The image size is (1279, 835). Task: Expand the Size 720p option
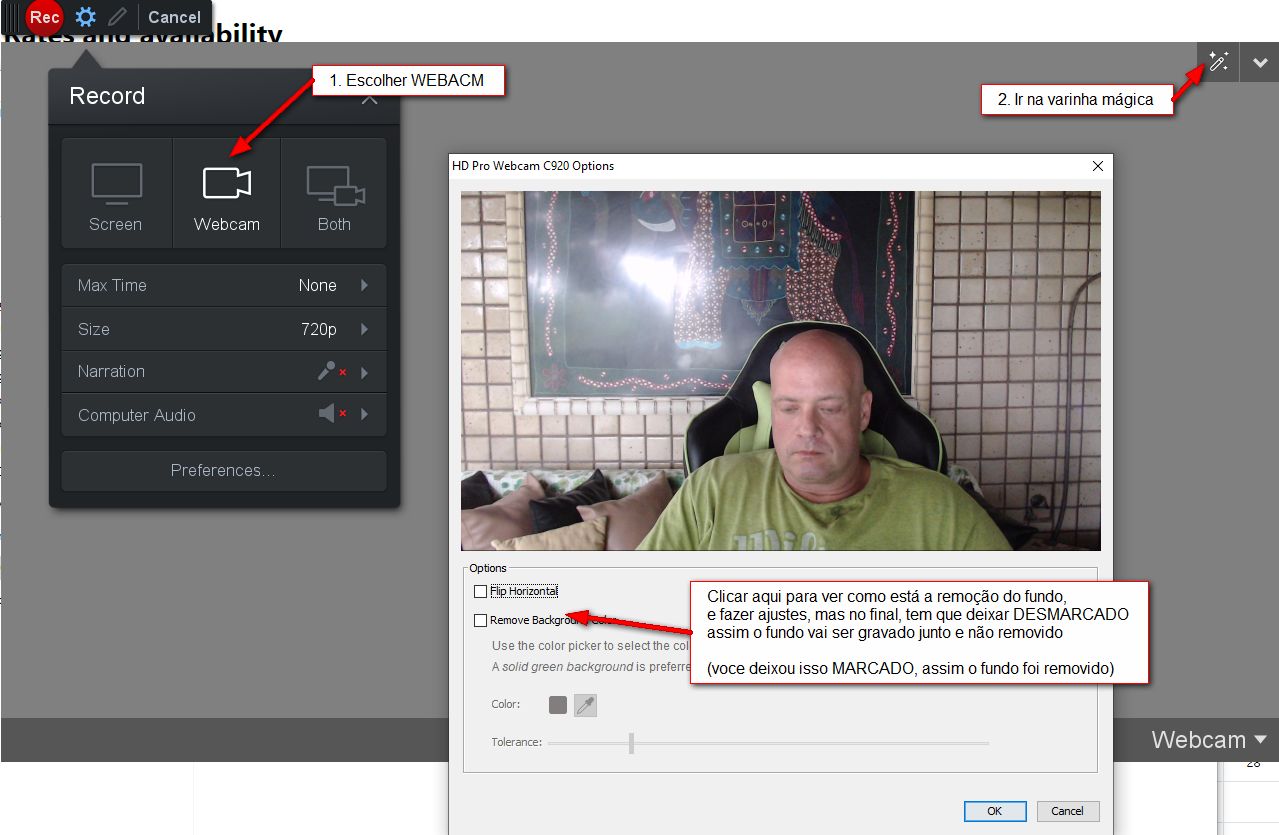pyautogui.click(x=224, y=329)
